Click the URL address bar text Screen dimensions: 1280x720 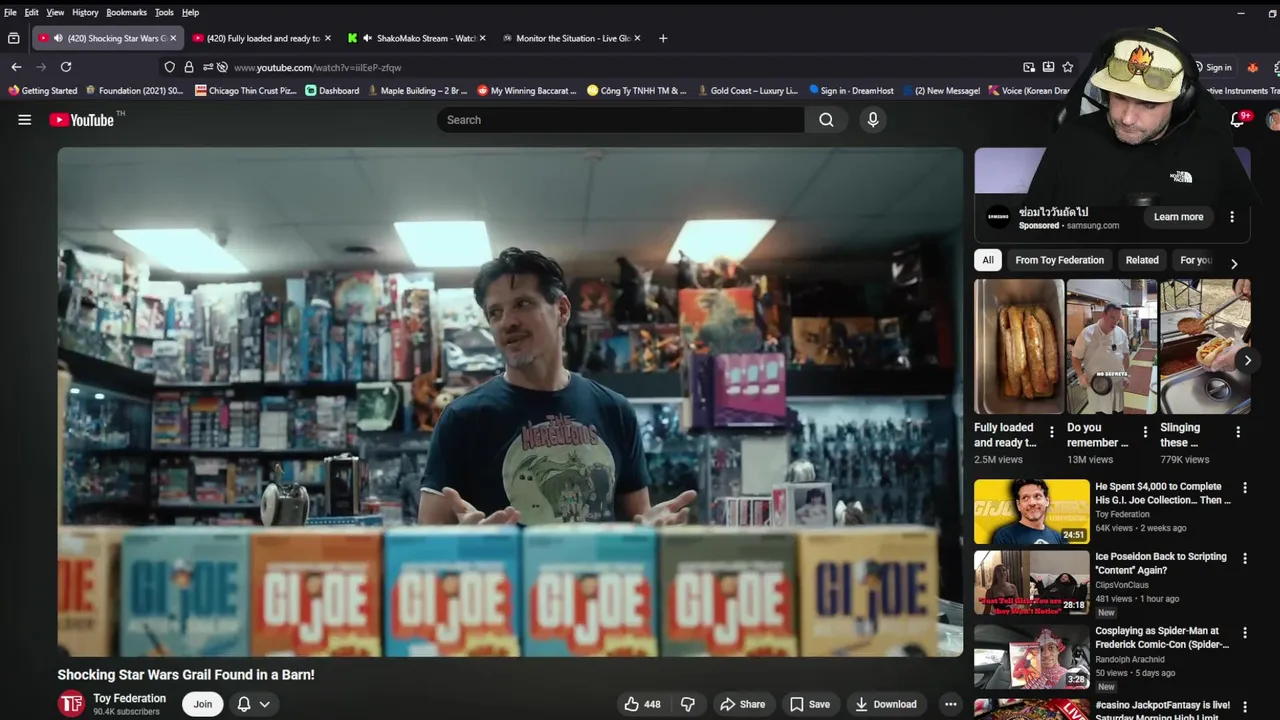point(317,67)
